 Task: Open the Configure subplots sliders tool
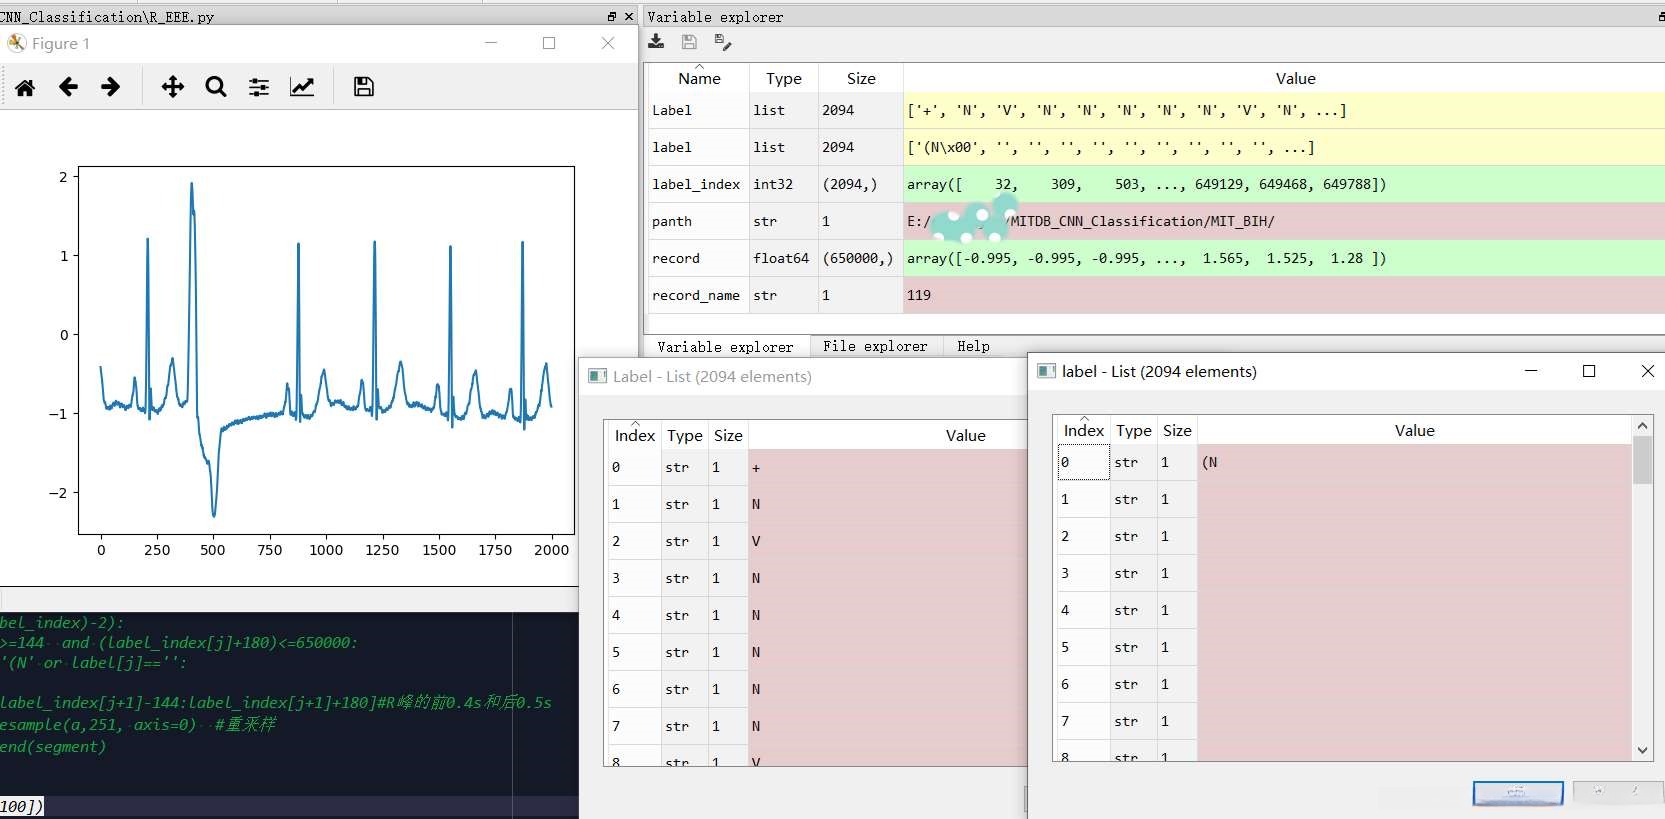tap(259, 88)
